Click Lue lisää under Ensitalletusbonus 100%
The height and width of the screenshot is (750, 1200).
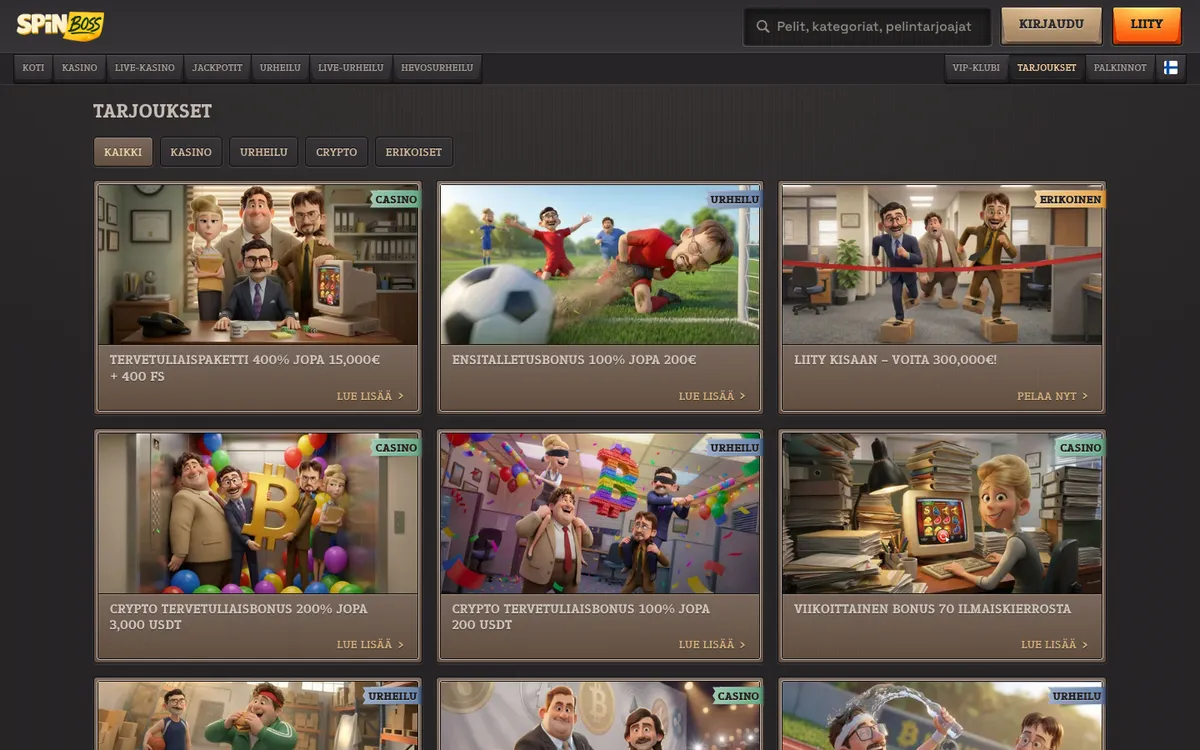tap(712, 396)
